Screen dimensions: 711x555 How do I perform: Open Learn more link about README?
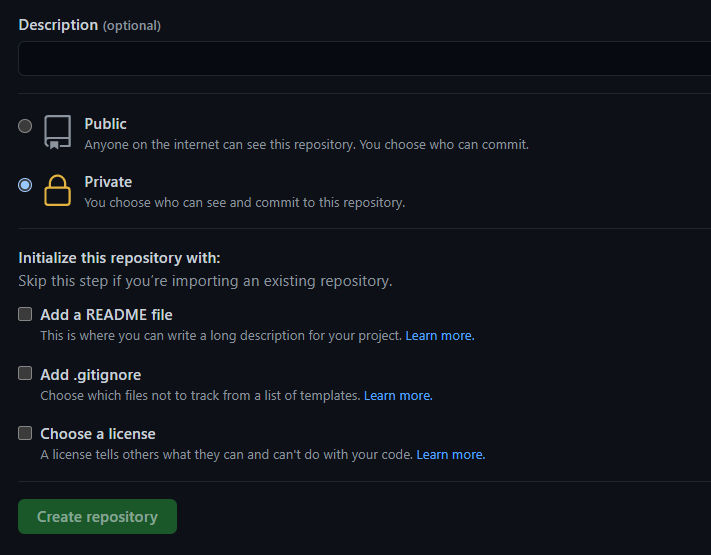tap(440, 336)
